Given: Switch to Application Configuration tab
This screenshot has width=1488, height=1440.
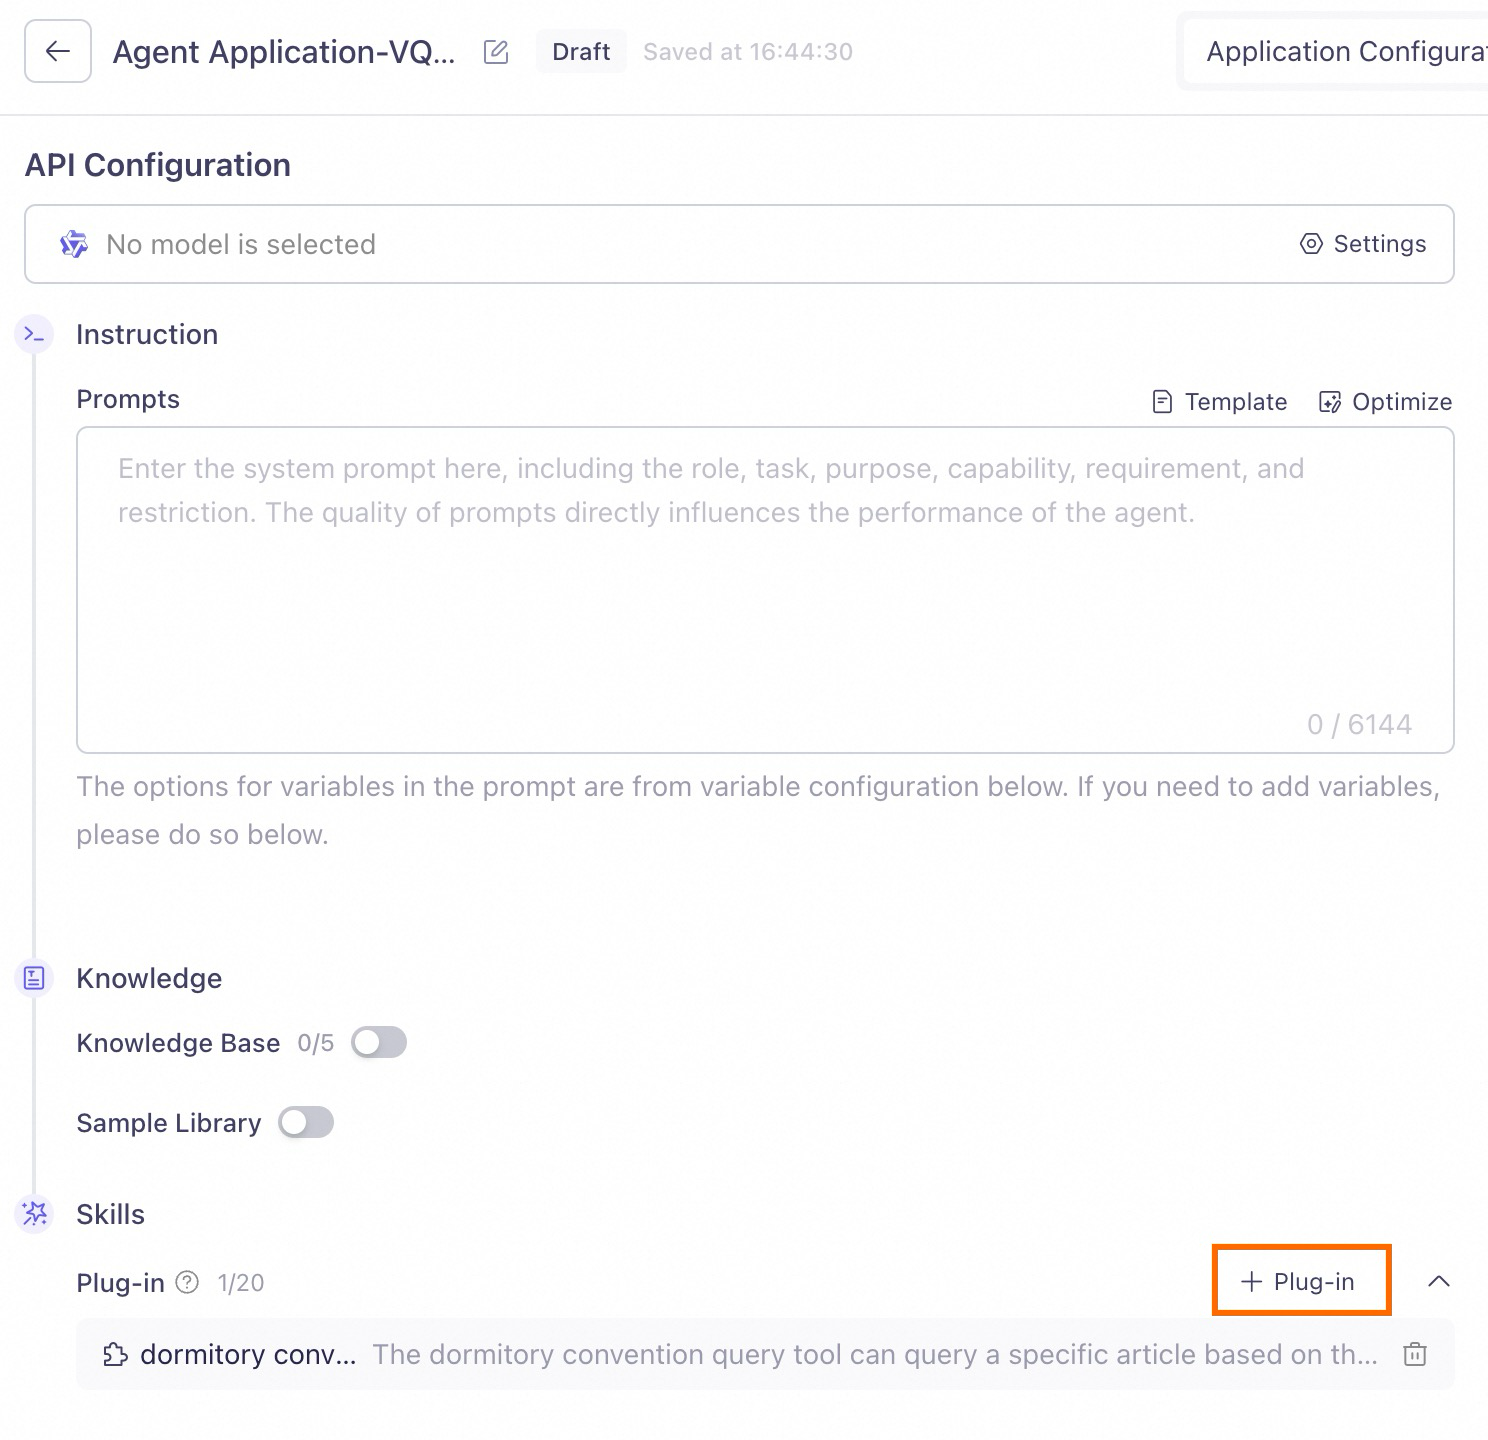Looking at the screenshot, I should tap(1342, 52).
